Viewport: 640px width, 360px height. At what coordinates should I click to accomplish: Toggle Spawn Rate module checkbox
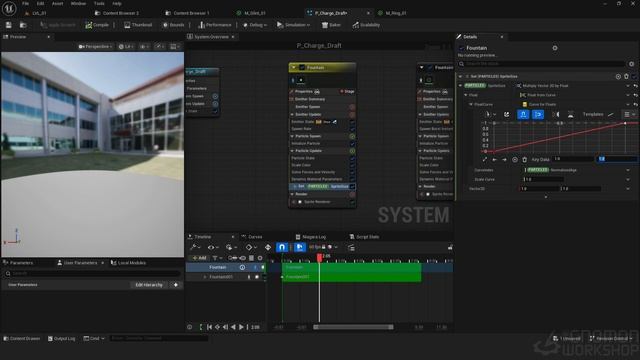point(352,129)
